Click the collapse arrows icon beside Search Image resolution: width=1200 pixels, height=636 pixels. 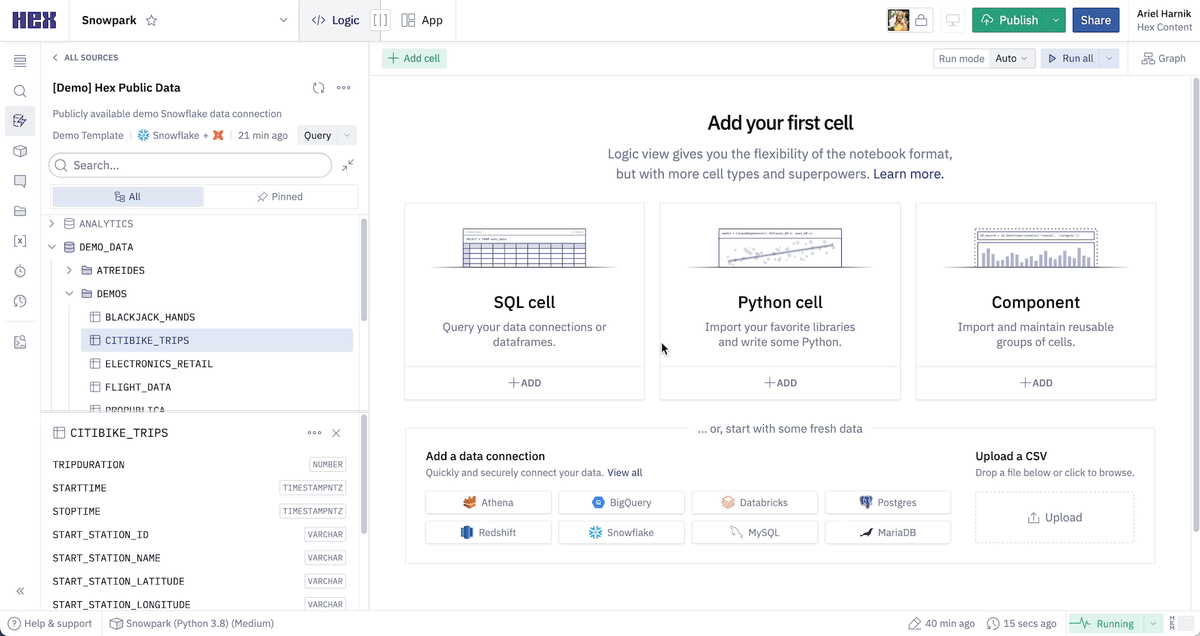click(x=347, y=165)
